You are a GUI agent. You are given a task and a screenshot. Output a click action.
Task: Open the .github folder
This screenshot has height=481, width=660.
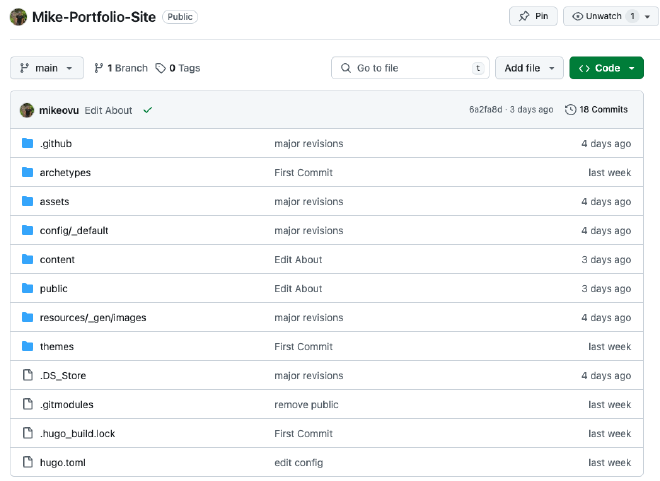tap(56, 144)
